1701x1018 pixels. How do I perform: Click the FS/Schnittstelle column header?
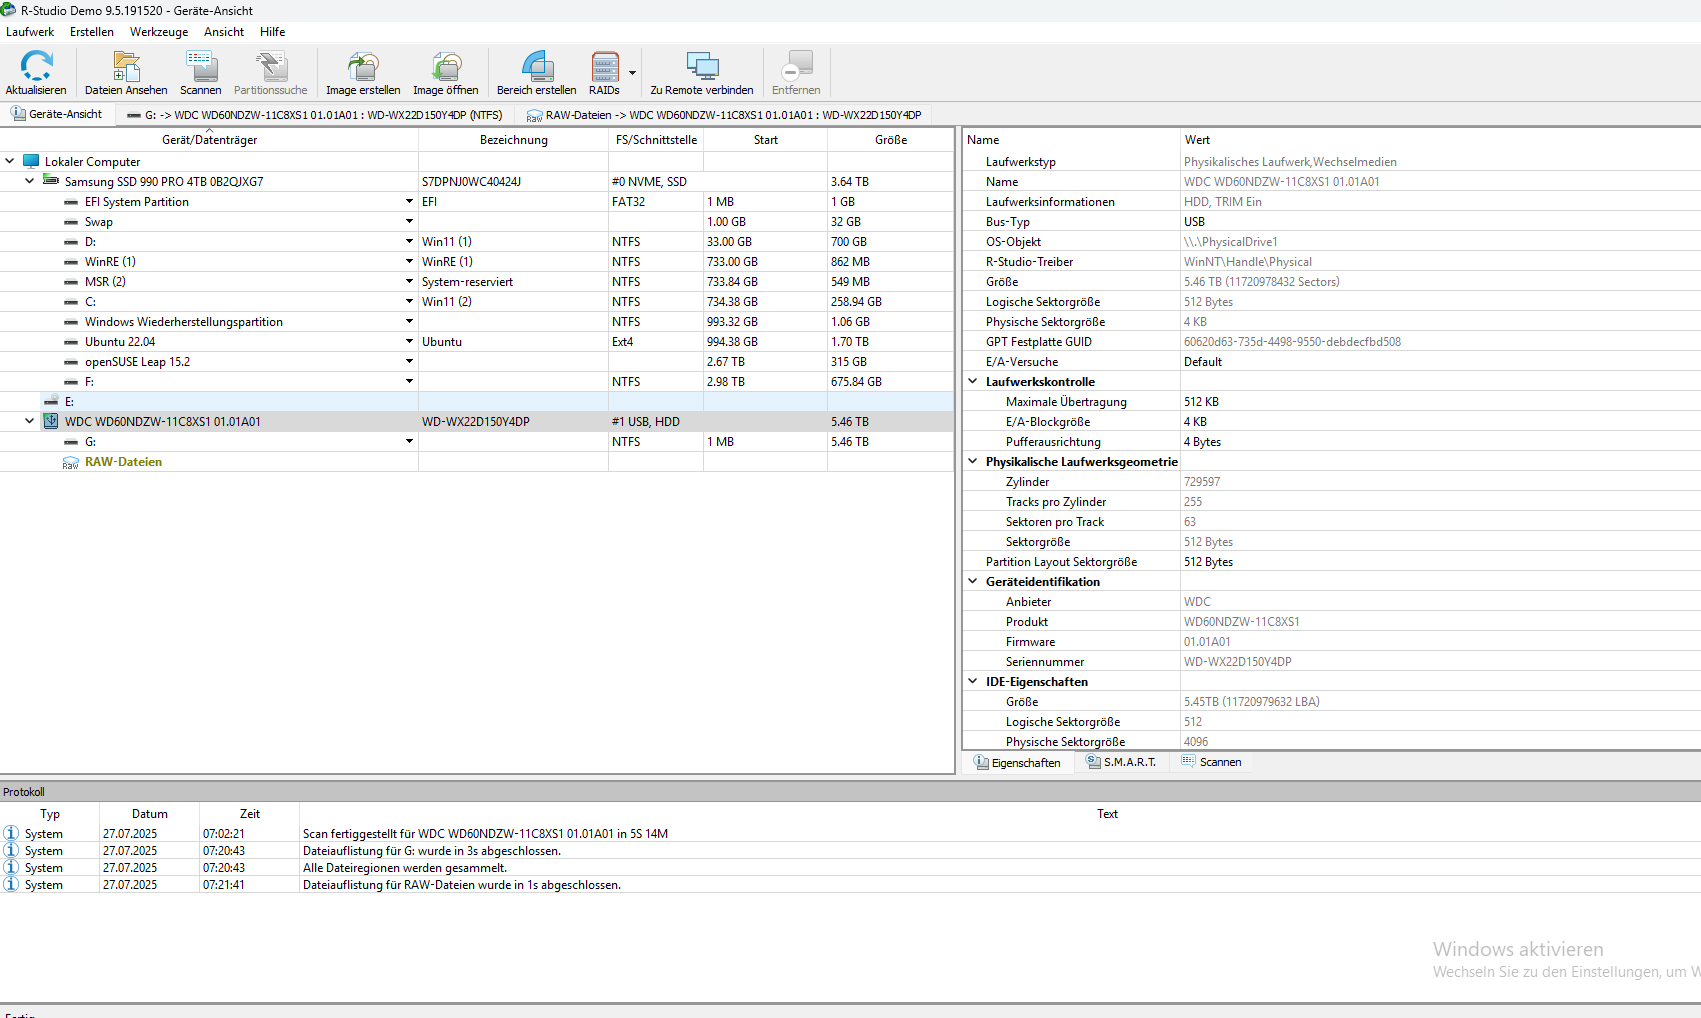(656, 140)
